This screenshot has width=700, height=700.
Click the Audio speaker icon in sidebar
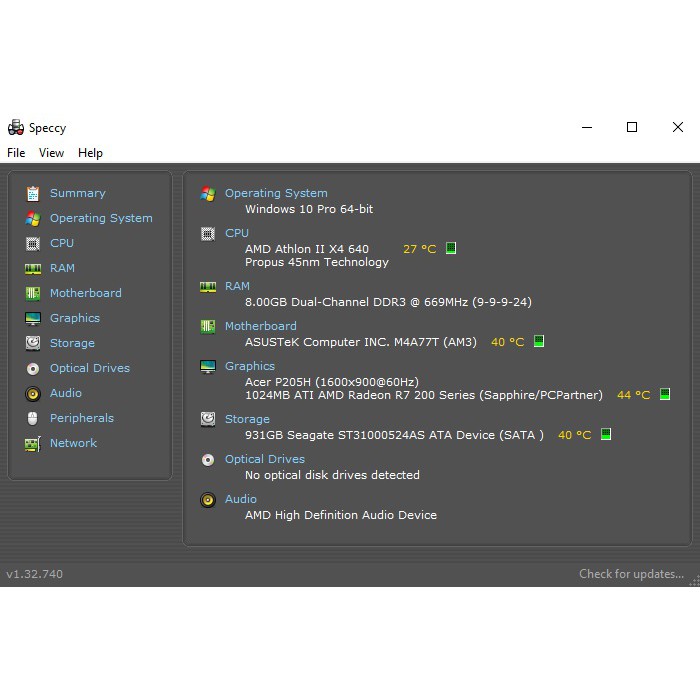pyautogui.click(x=33, y=394)
